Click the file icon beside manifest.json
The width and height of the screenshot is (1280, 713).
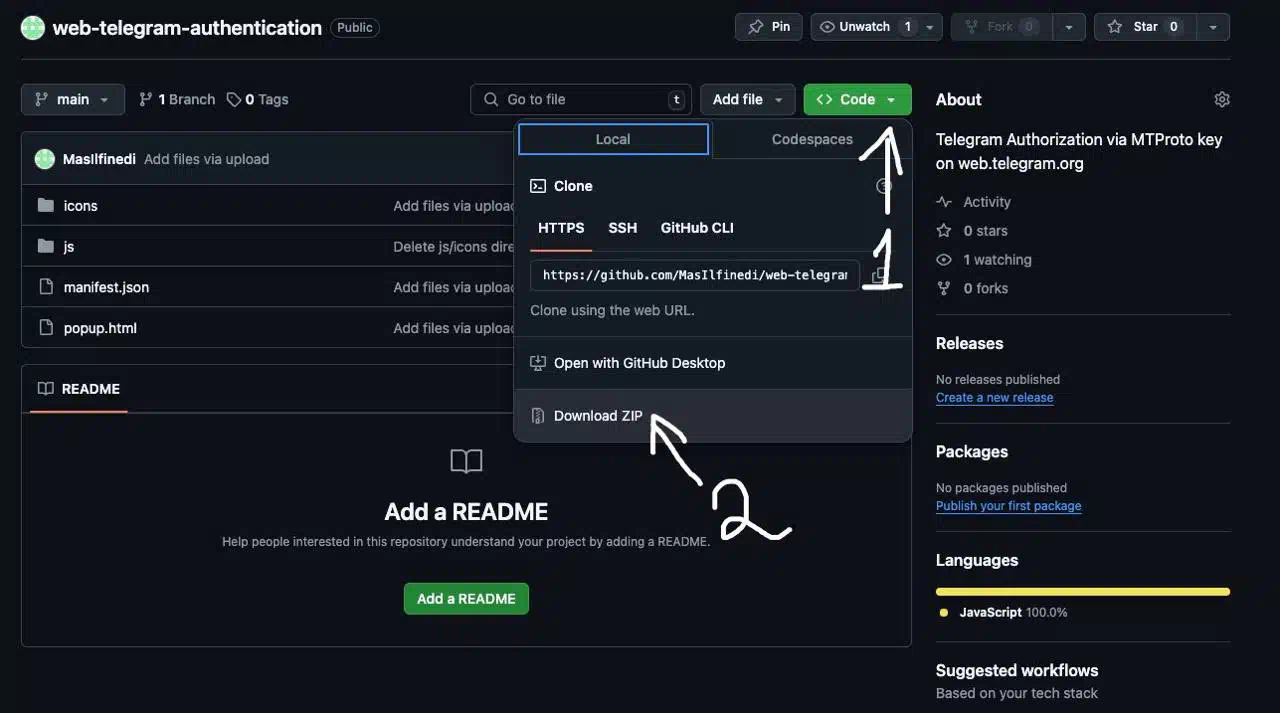tap(45, 287)
